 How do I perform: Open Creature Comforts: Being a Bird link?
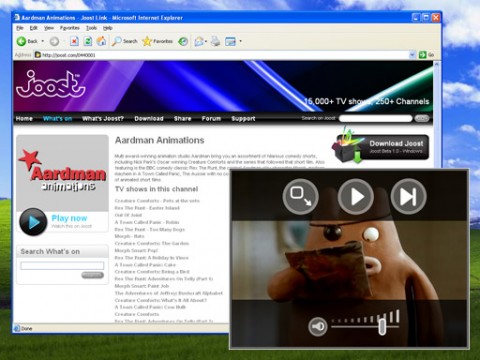coord(152,272)
